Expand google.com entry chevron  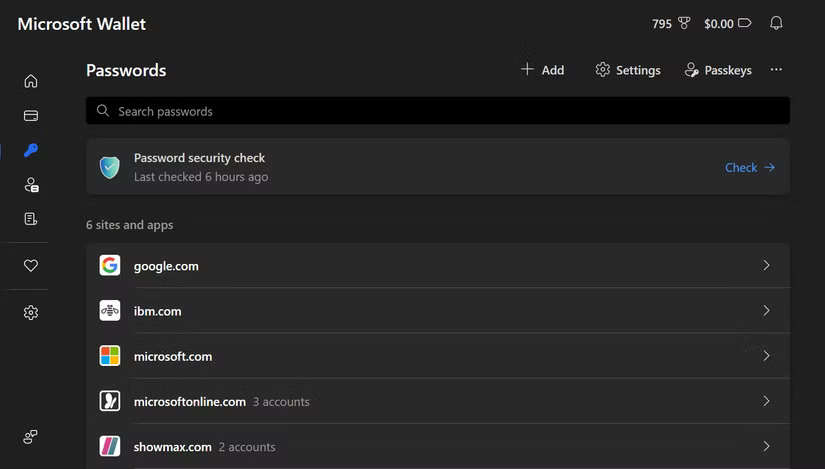coord(767,265)
